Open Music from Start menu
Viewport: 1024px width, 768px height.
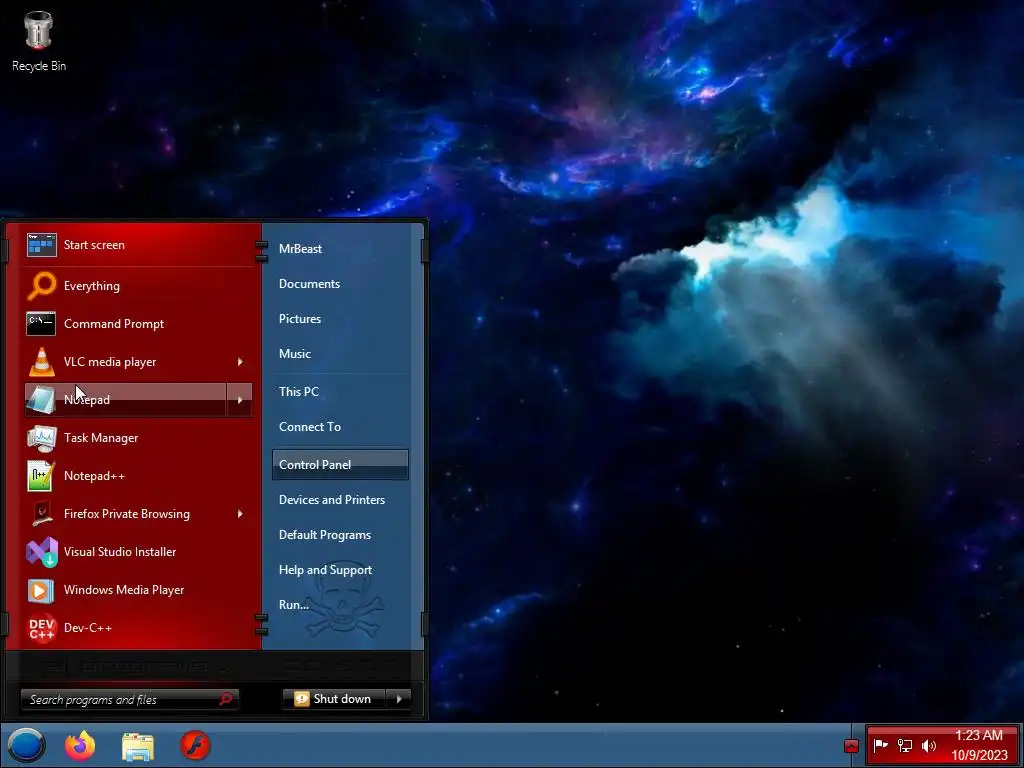click(x=295, y=354)
